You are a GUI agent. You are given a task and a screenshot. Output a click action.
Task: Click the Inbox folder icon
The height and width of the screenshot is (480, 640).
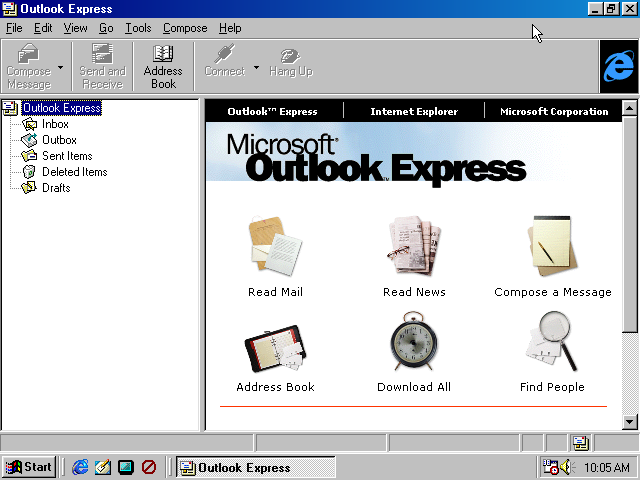(x=29, y=124)
